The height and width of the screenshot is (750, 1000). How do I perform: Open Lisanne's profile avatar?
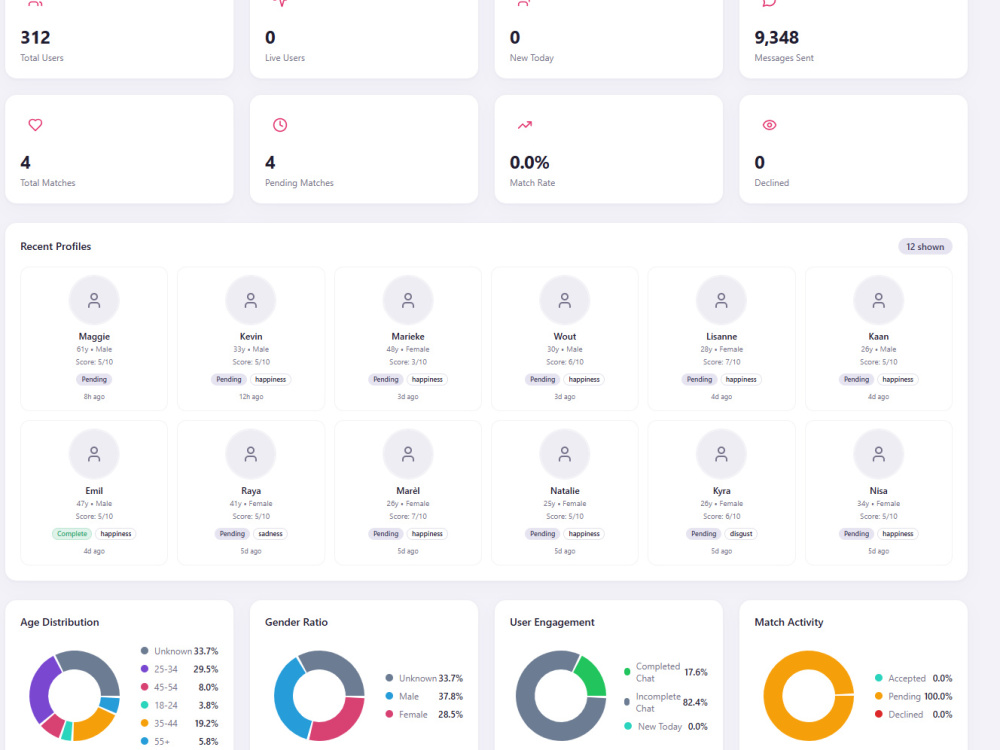pyautogui.click(x=721, y=300)
